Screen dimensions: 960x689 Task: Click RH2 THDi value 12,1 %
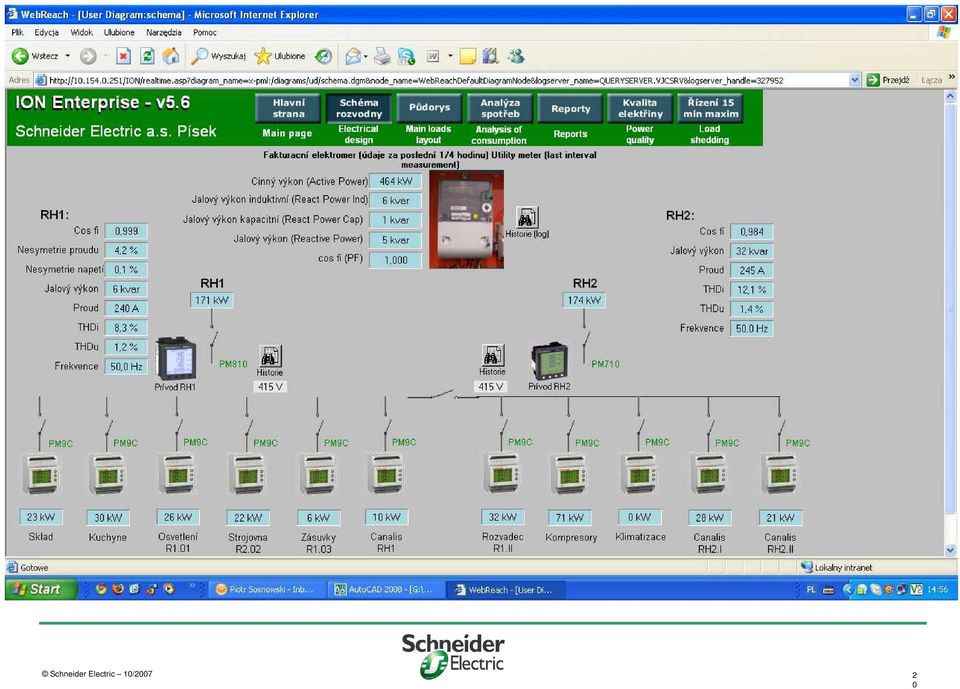point(752,290)
